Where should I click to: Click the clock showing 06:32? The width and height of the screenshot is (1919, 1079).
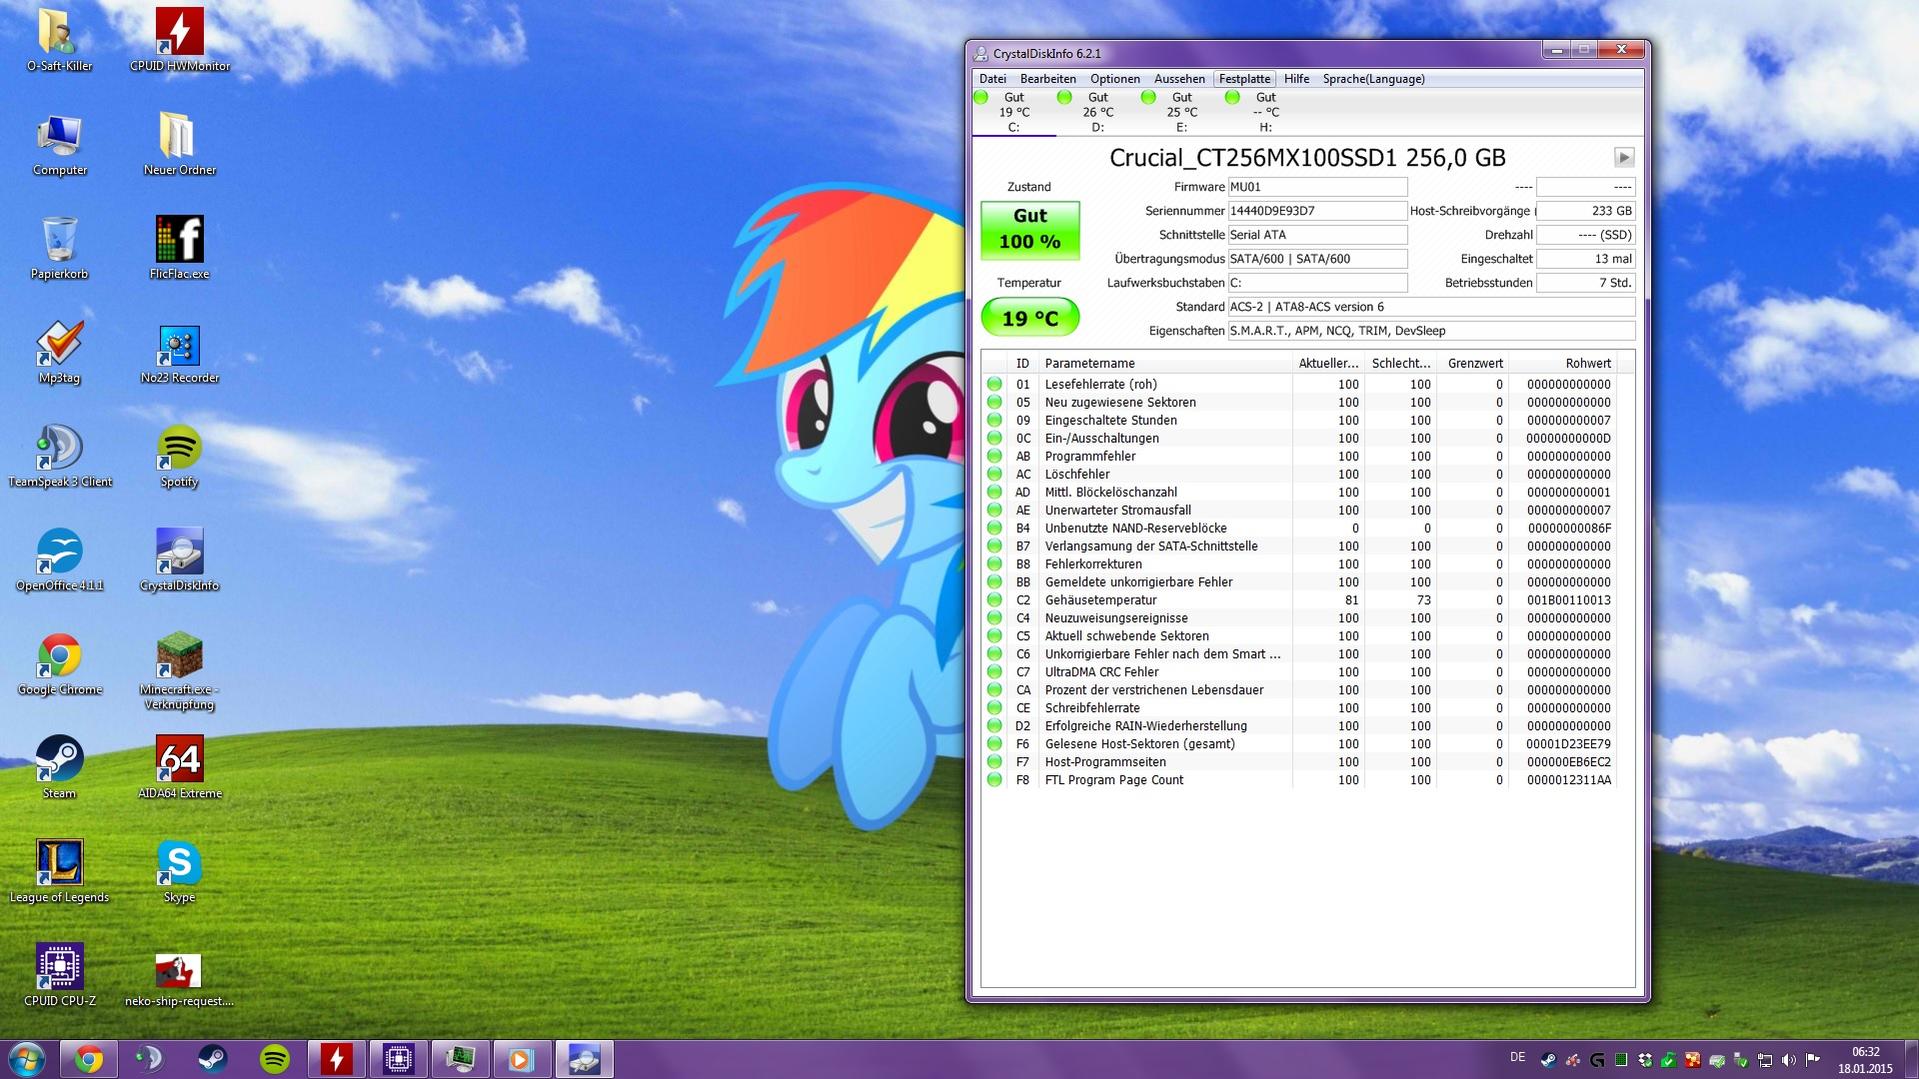(x=1865, y=1052)
